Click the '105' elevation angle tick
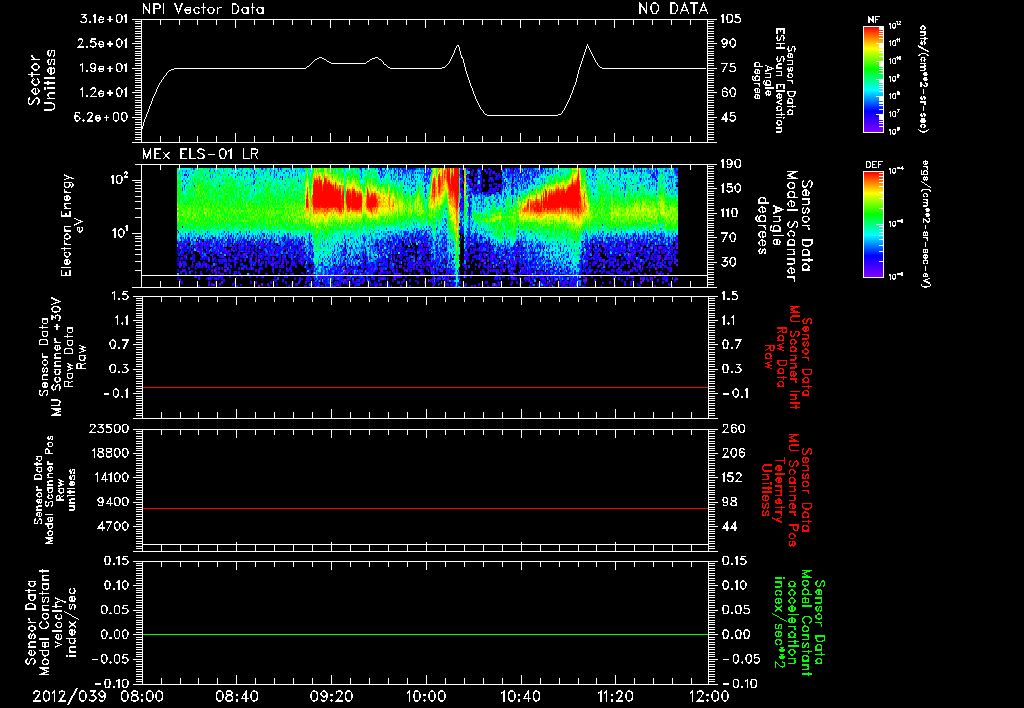Image resolution: width=1024 pixels, height=708 pixels. coord(731,19)
